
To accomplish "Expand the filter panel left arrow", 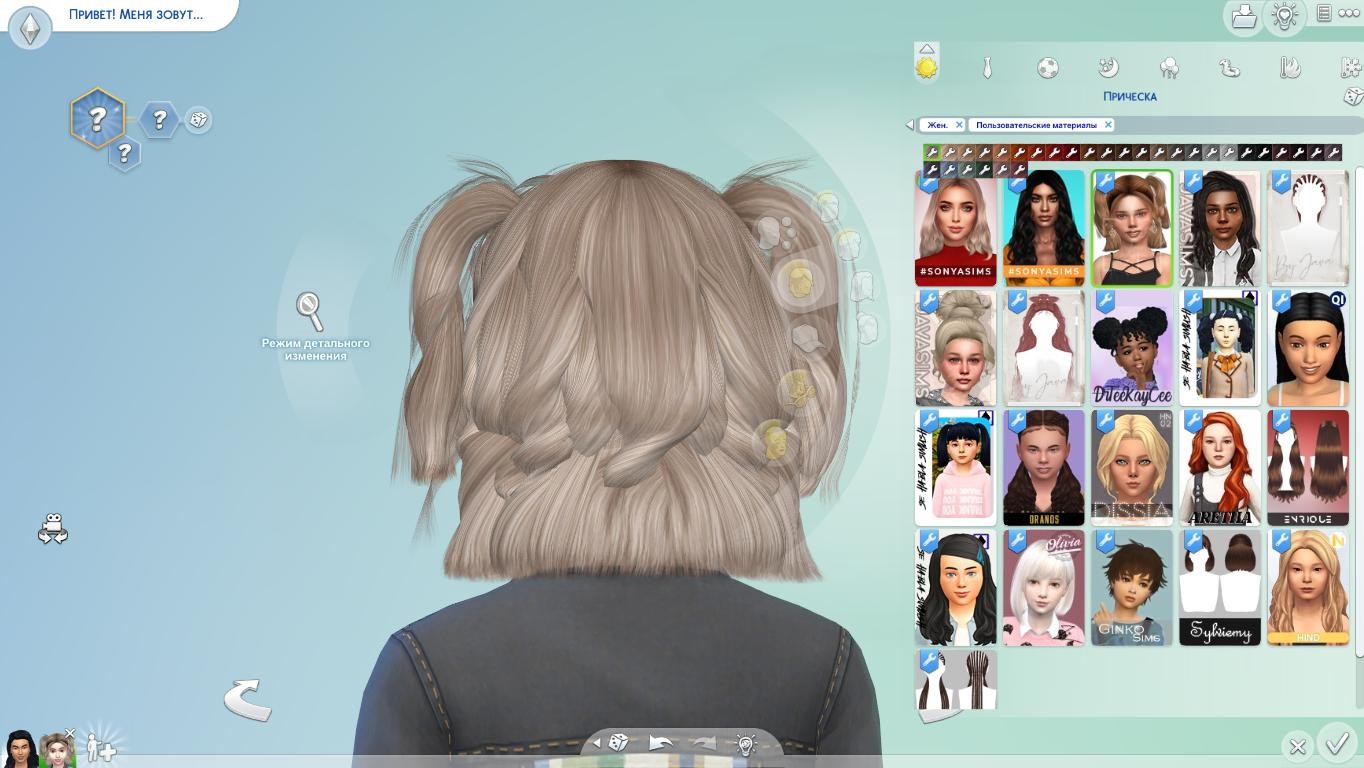I will click(909, 125).
